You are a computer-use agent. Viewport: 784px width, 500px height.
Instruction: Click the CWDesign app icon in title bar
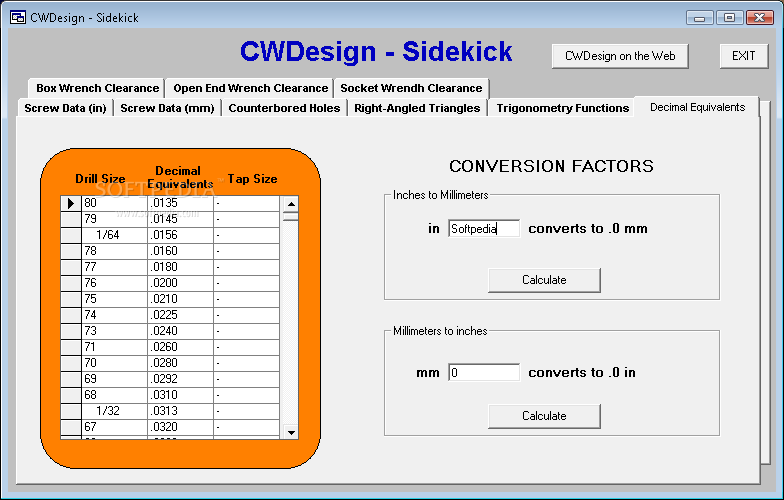tap(18, 17)
